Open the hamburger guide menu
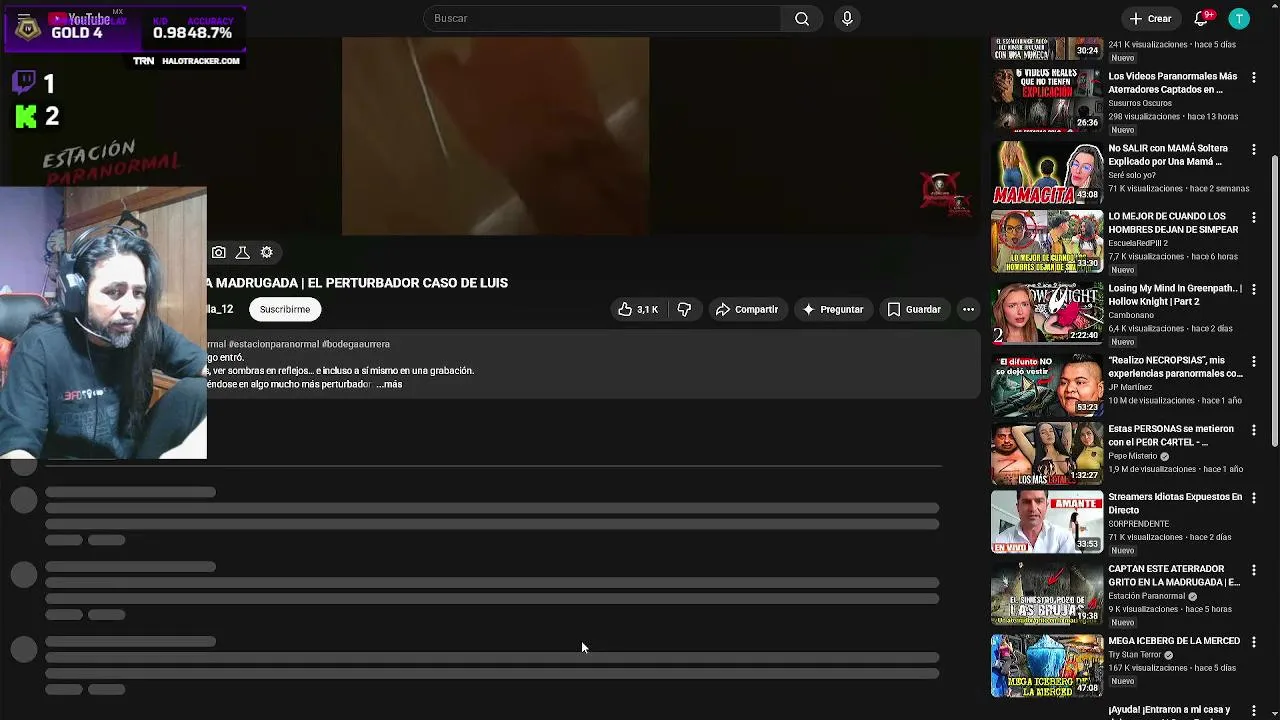The width and height of the screenshot is (1280, 720). click(24, 19)
